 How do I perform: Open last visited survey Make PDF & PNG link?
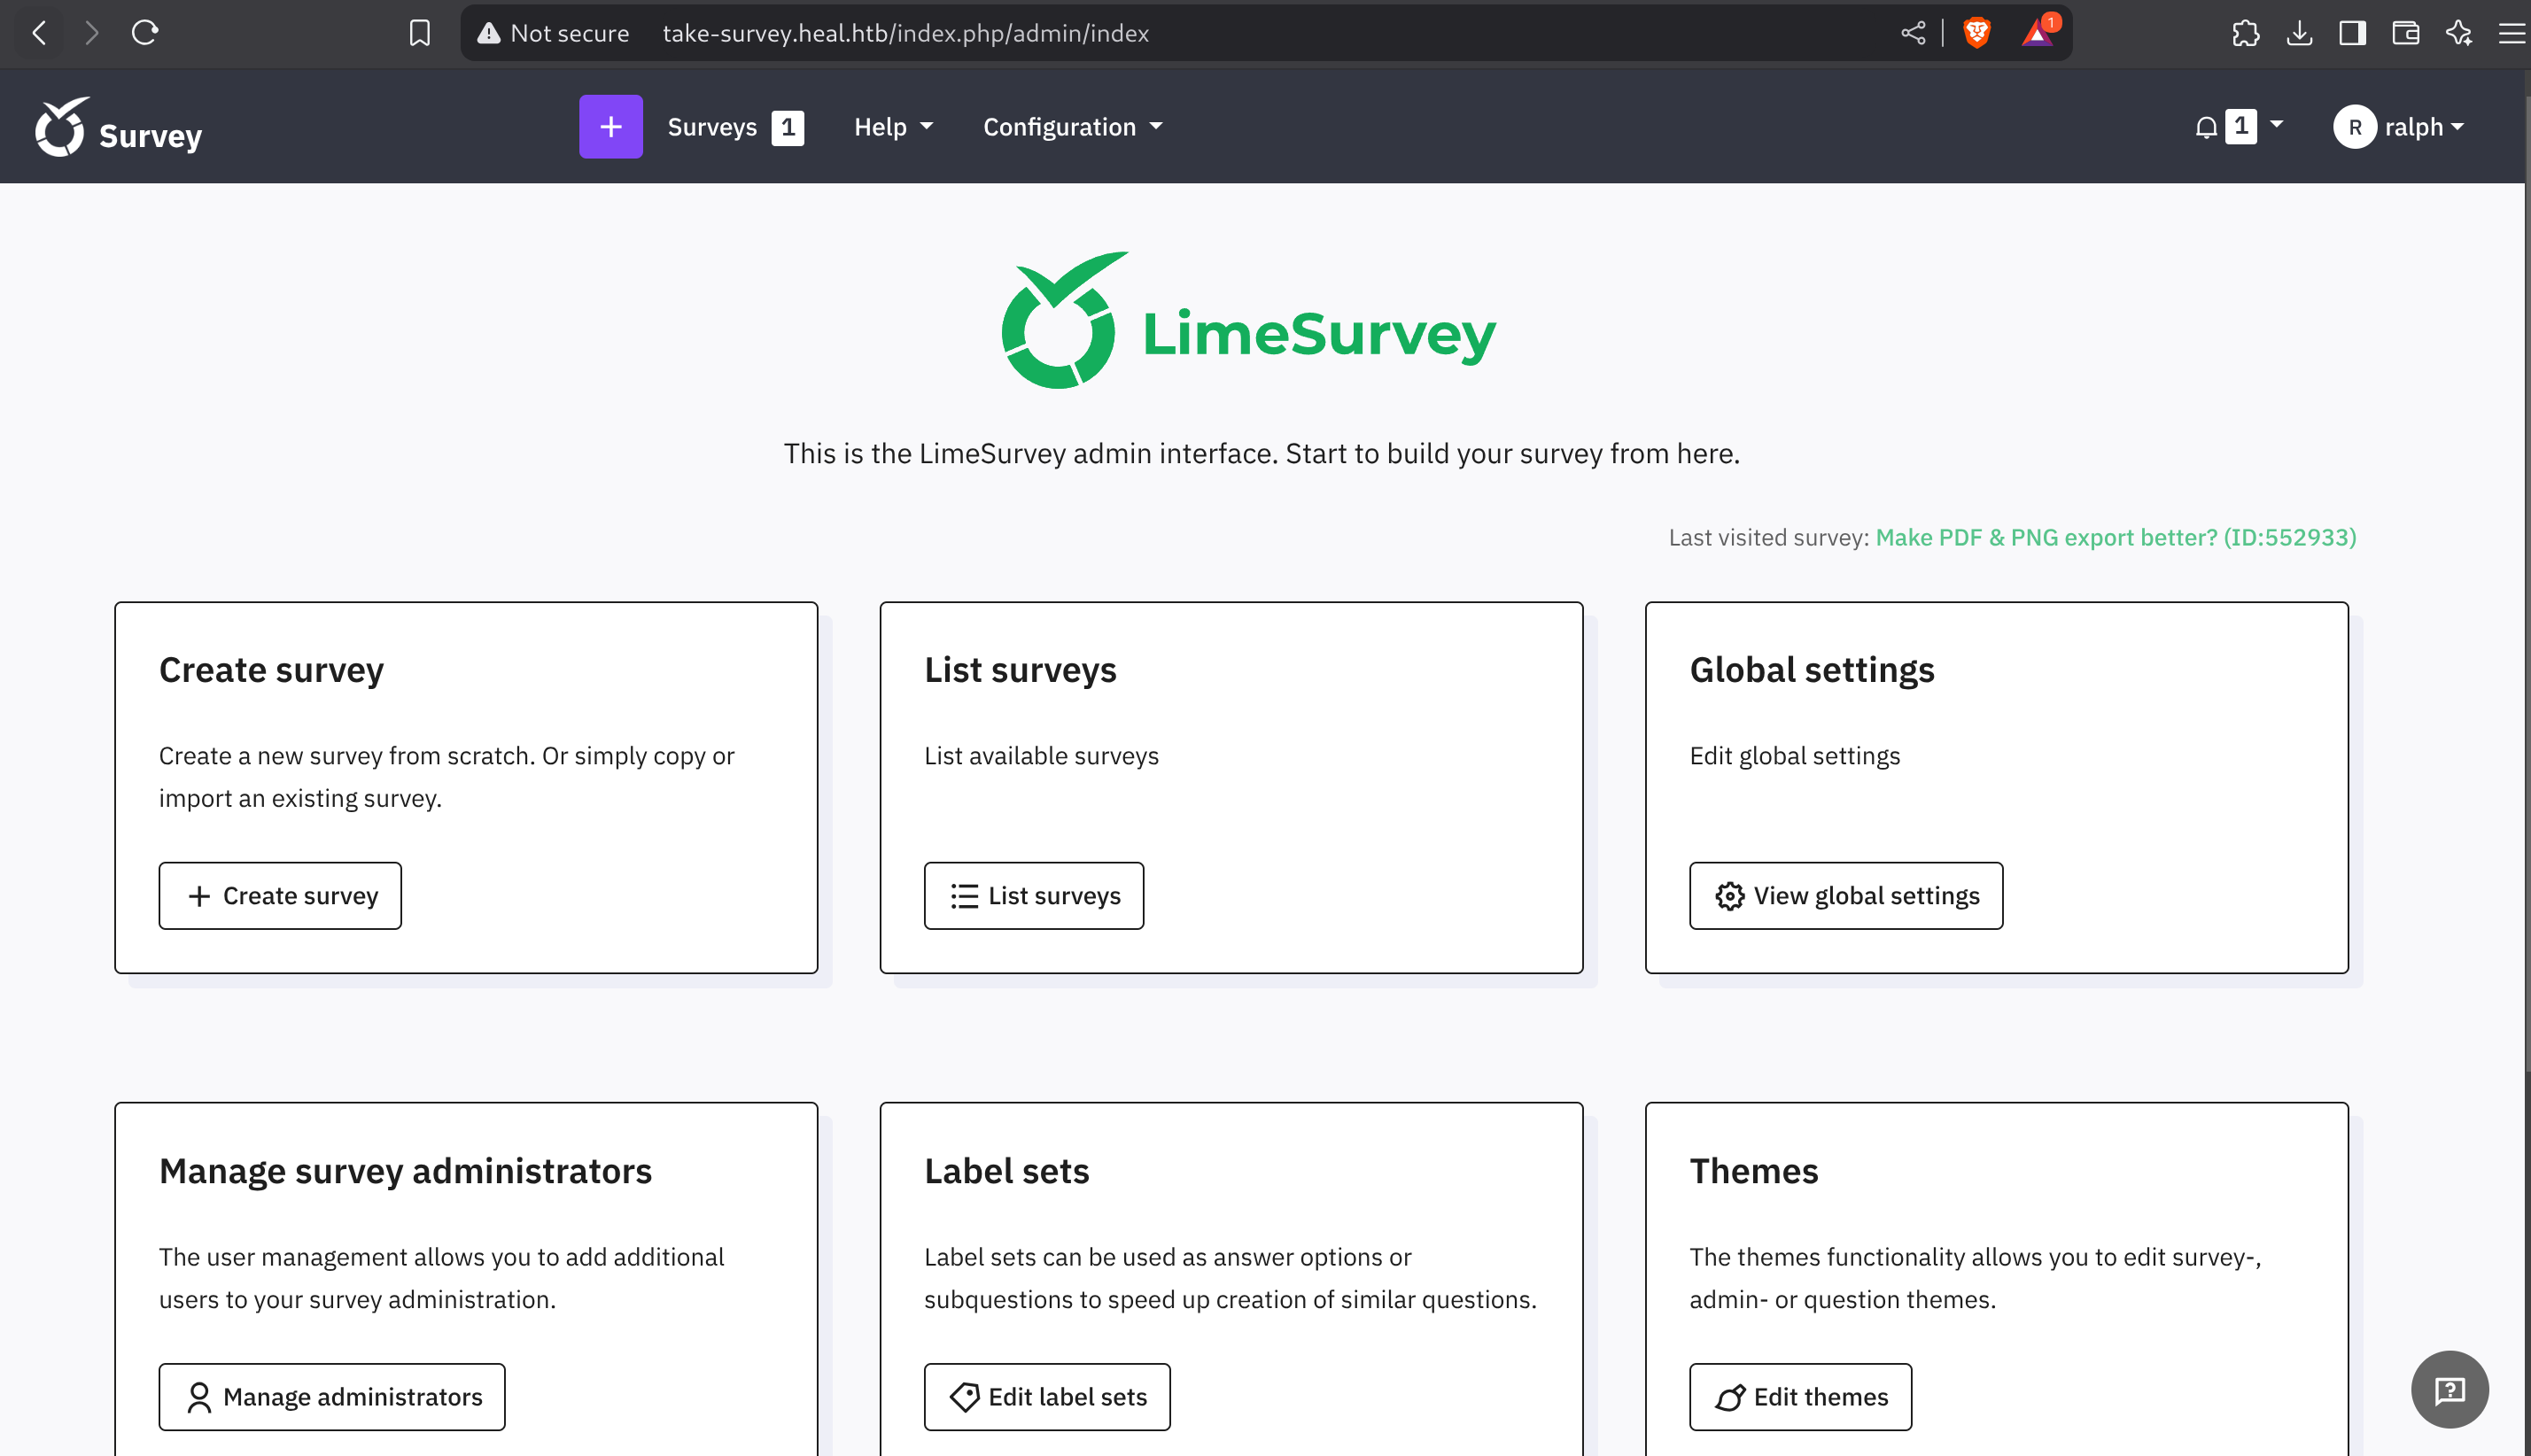[x=2116, y=538]
